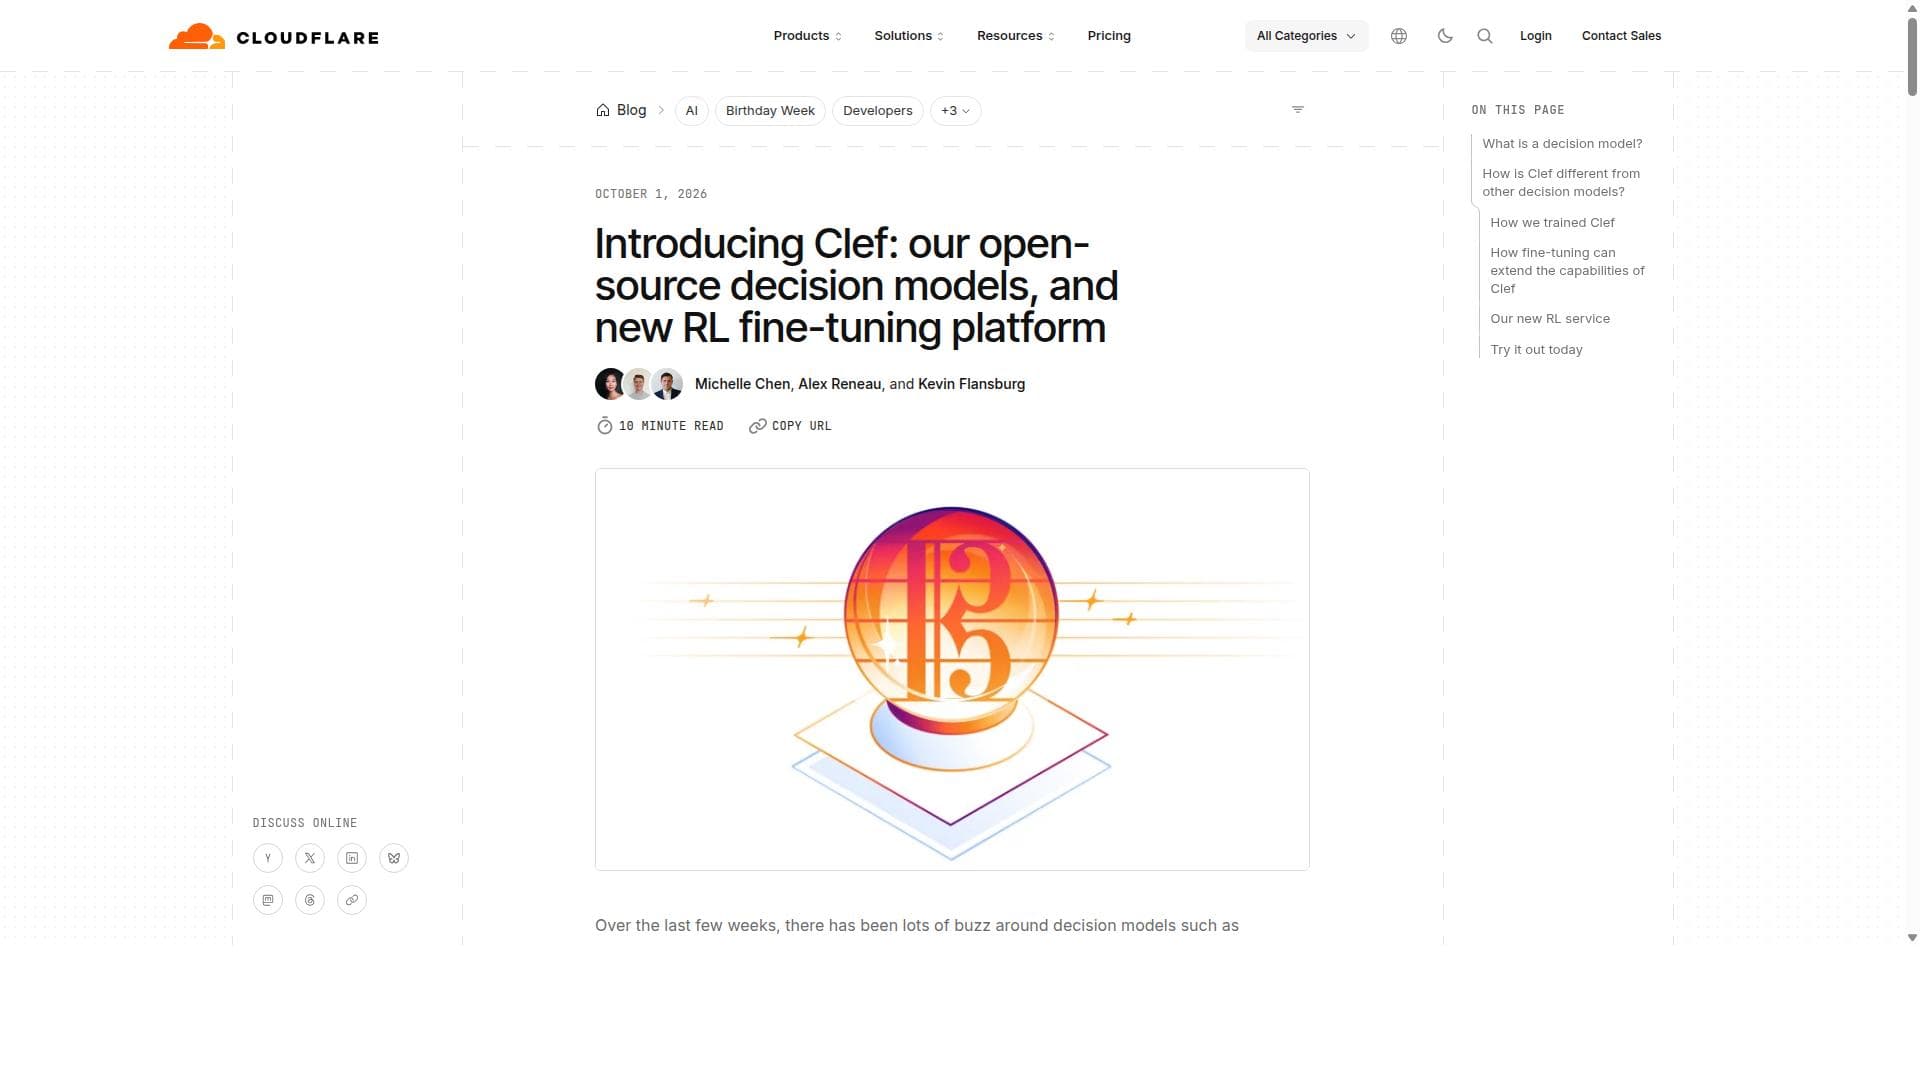Image resolution: width=1920 pixels, height=1080 pixels.
Task: Jump to "Try it out today" section
Action: (x=1536, y=350)
